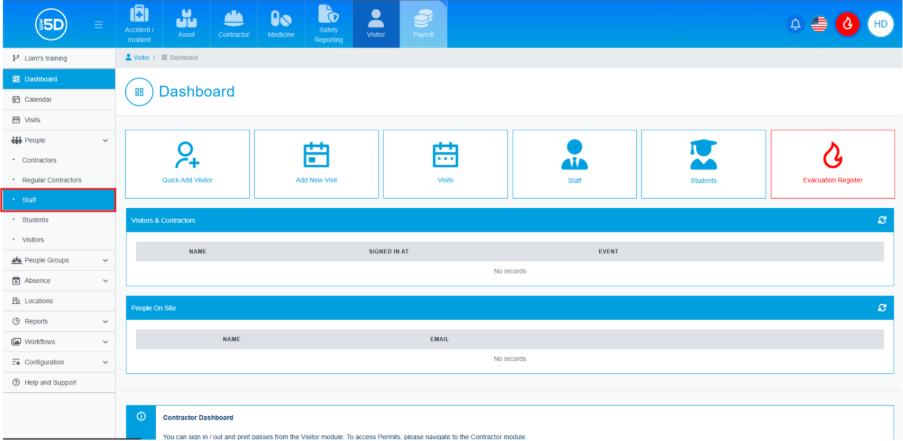Open Calendar from the sidebar
This screenshot has width=903, height=441.
38,99
